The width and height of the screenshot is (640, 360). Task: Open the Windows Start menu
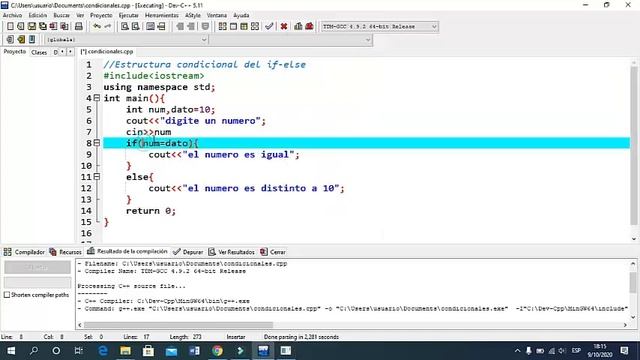11,351
